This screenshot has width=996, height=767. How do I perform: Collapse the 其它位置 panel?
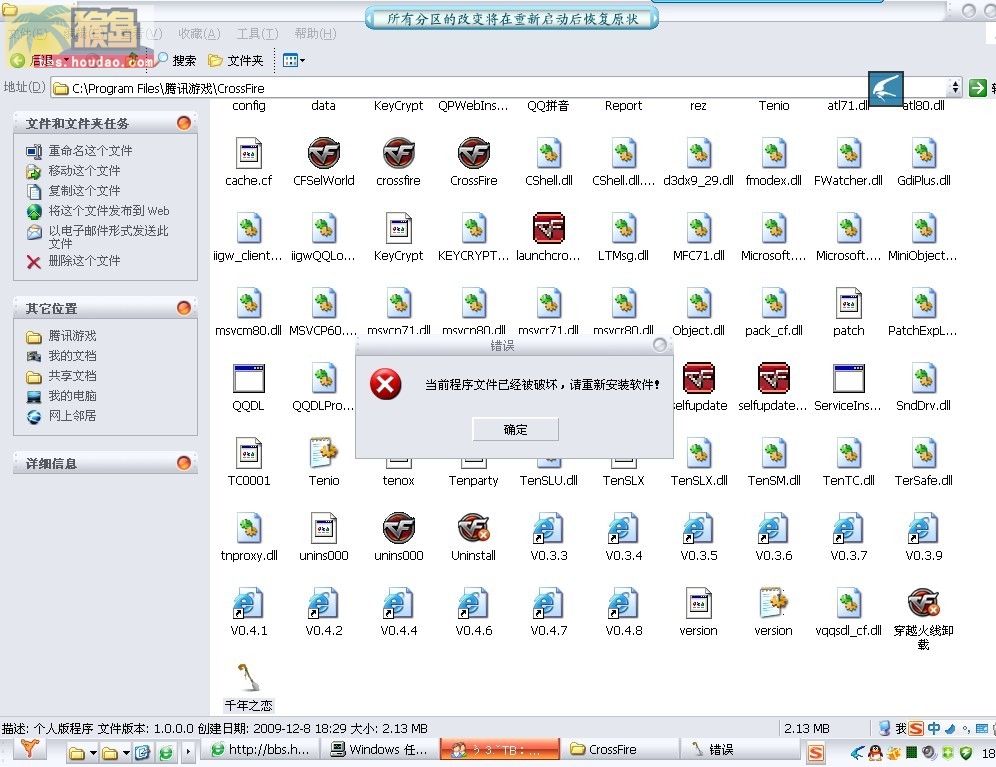tap(184, 308)
